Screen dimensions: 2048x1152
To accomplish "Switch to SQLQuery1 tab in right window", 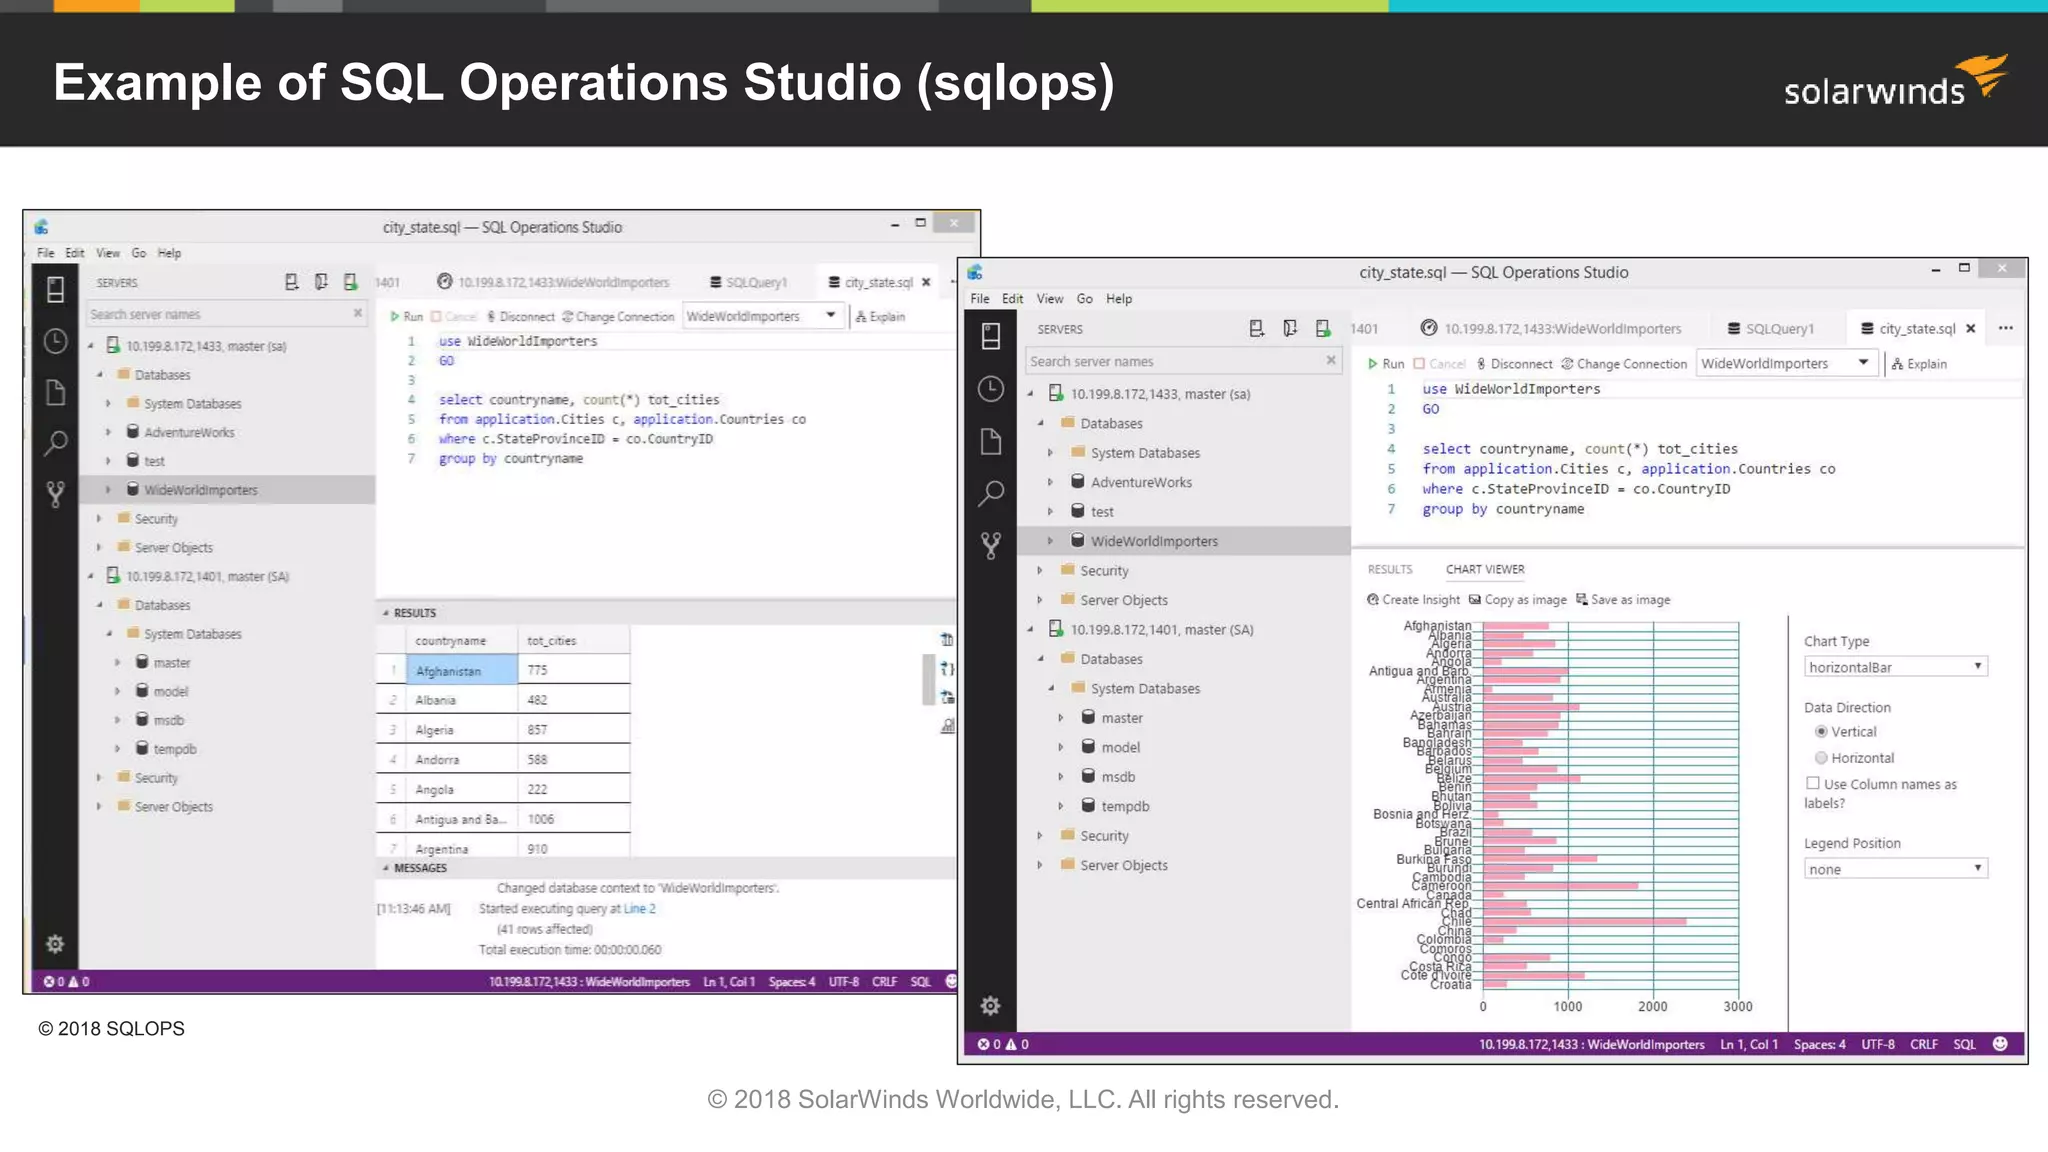I will [1770, 328].
